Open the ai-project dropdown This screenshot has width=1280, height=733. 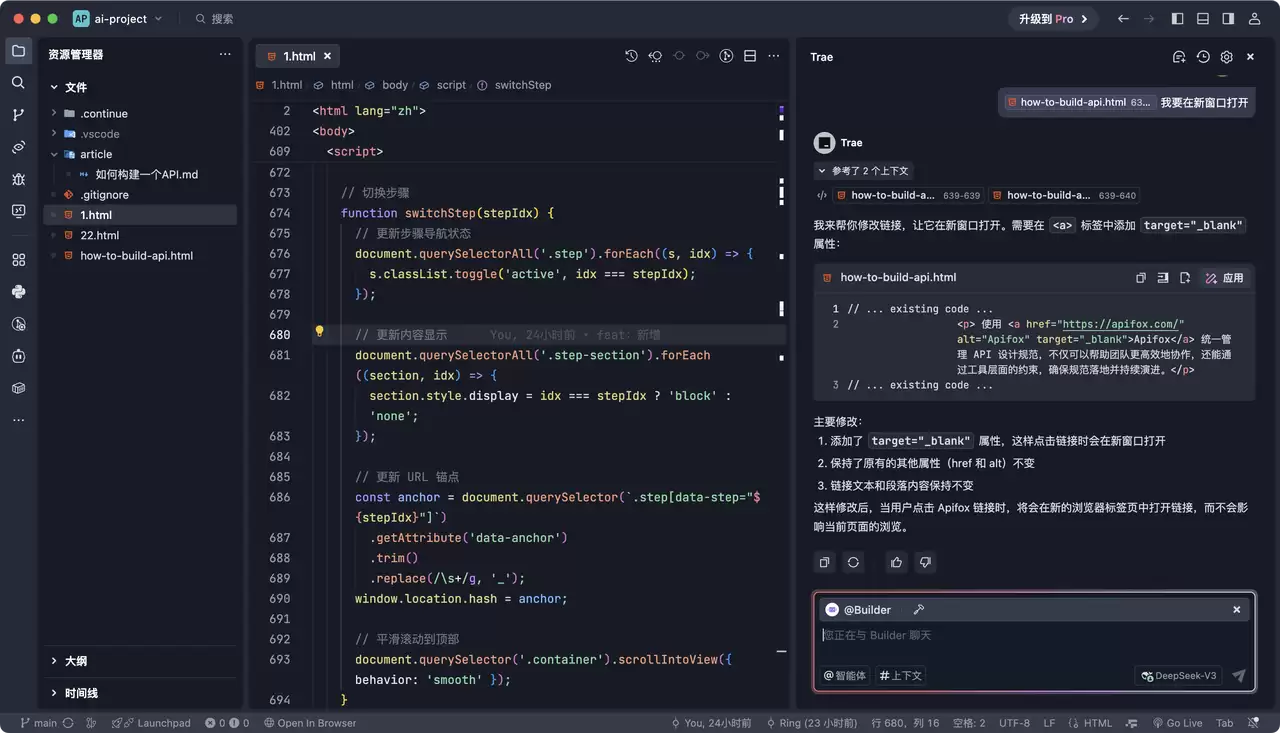[x=118, y=19]
